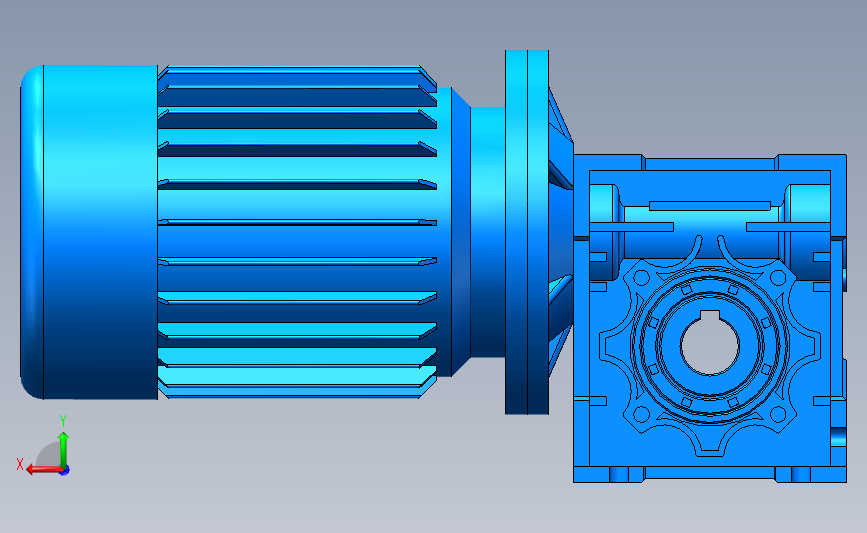Pick the bottom-left bolt hole on gearbox output flange
Viewport: 867px width, 533px height.
pyautogui.click(x=641, y=414)
